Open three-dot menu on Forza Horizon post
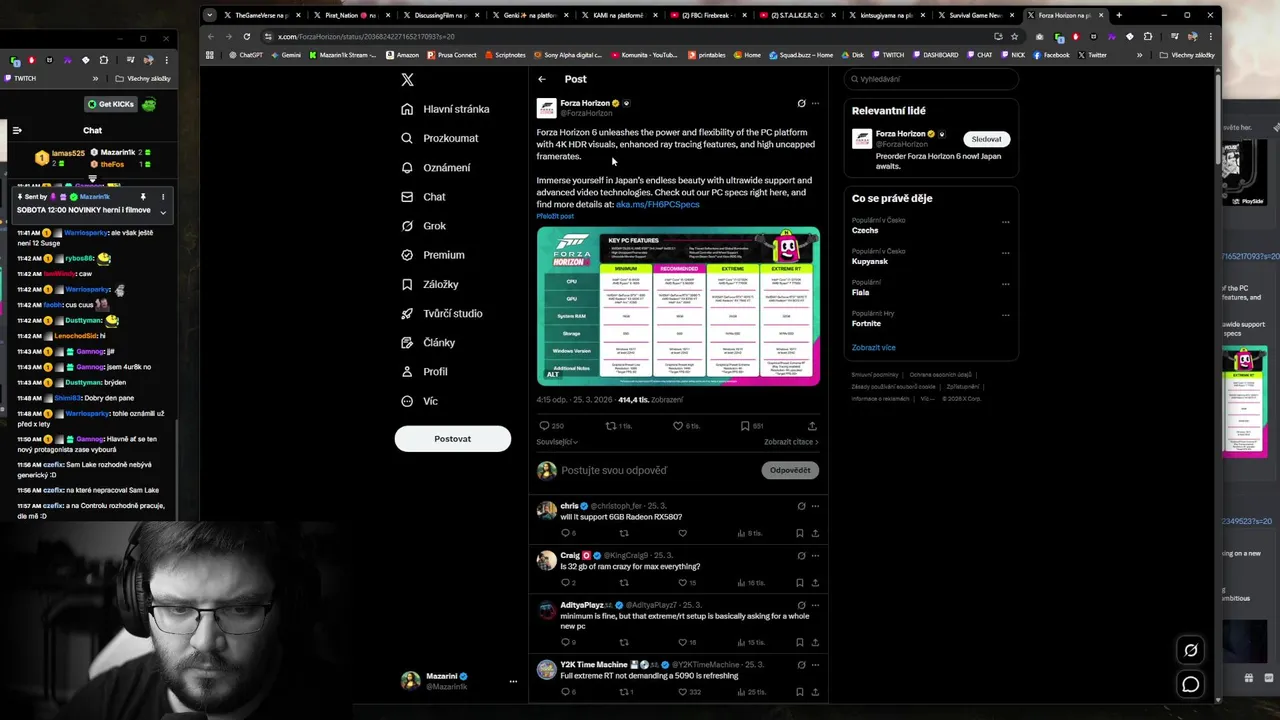This screenshot has height=720, width=1280. click(x=815, y=103)
